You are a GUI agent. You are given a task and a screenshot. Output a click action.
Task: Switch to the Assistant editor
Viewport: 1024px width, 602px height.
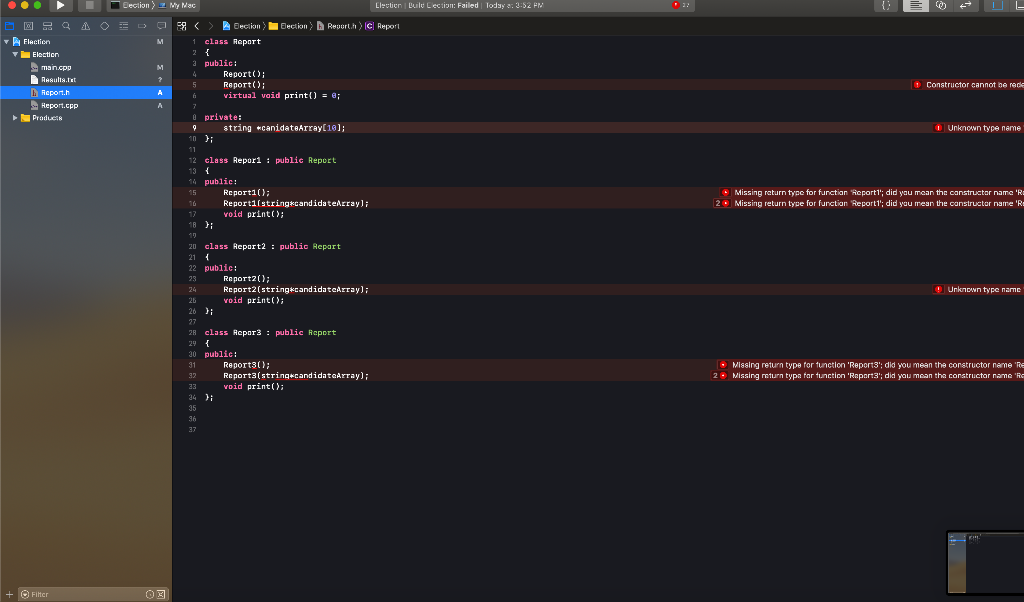tap(940, 5)
